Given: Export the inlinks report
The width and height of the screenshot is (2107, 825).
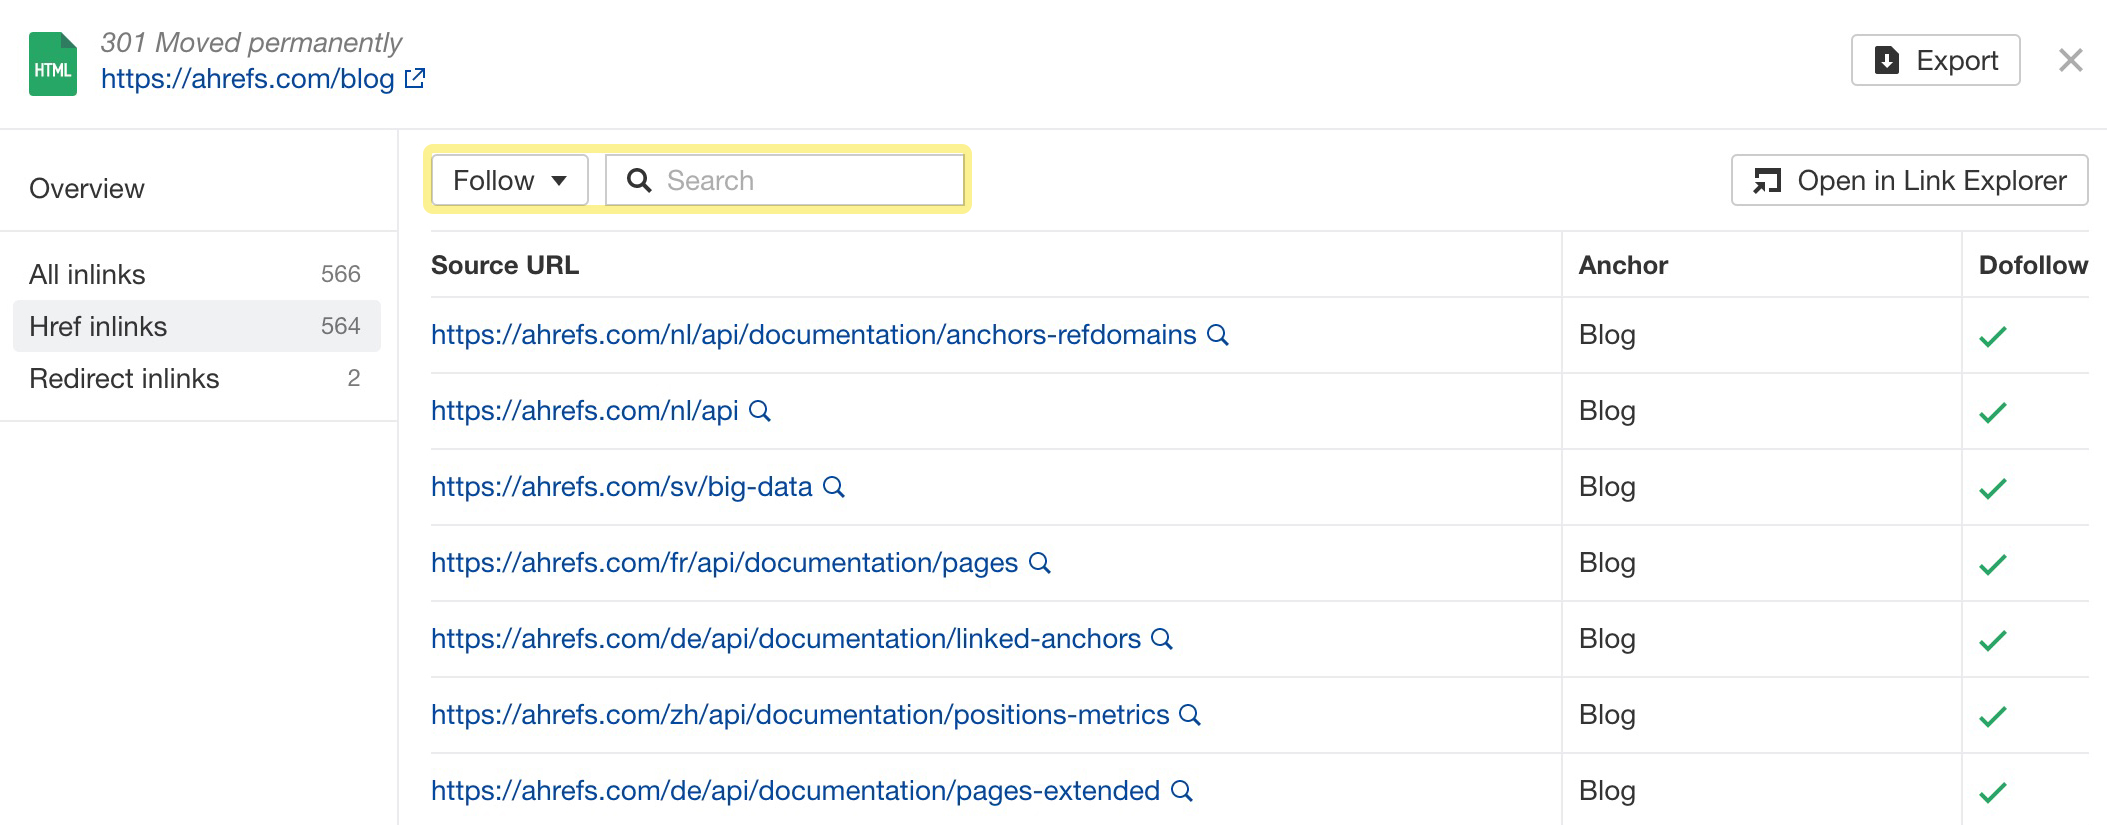Looking at the screenshot, I should coord(1935,60).
